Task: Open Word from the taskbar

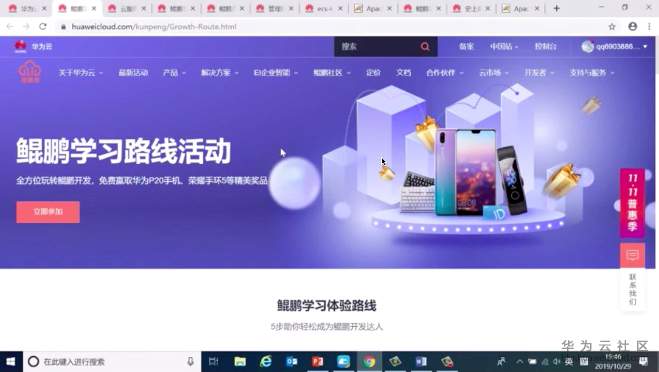Action: [421, 361]
